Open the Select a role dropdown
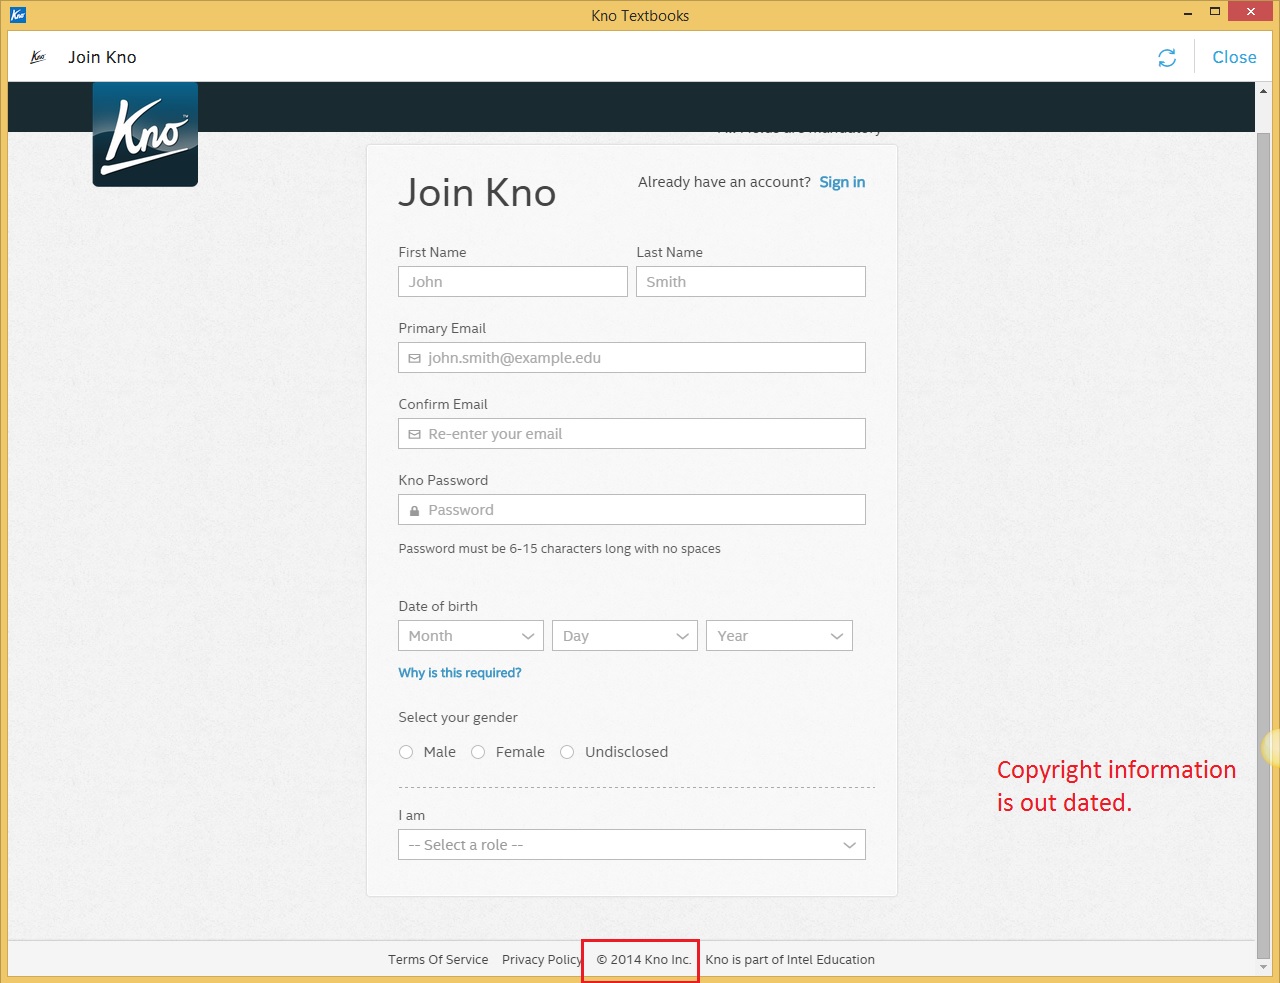1280x983 pixels. (x=632, y=845)
